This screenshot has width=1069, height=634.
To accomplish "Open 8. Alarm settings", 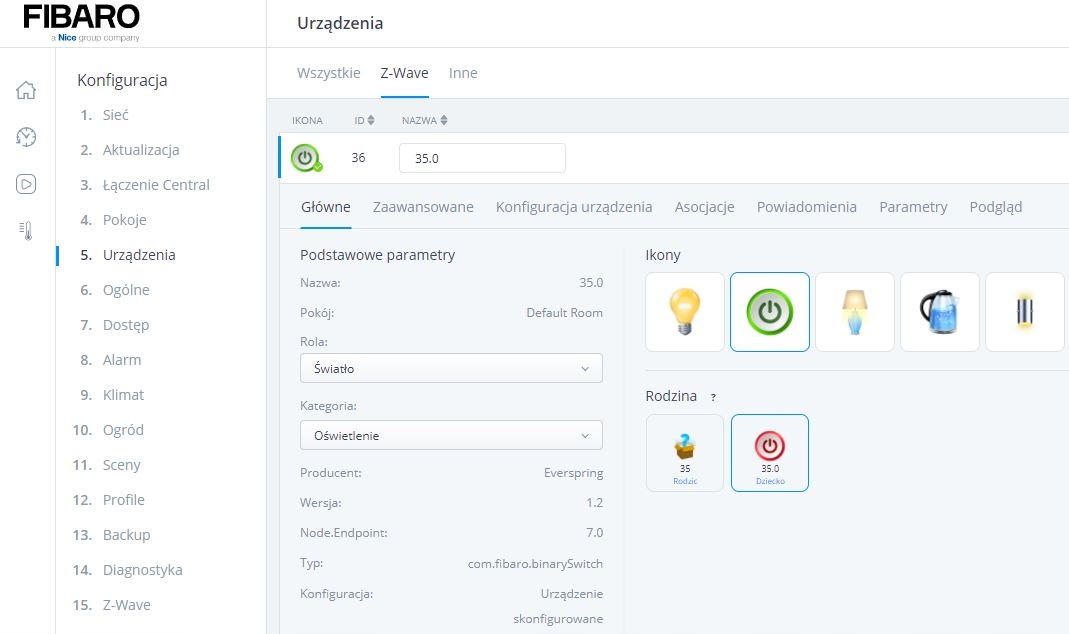I will coord(110,360).
